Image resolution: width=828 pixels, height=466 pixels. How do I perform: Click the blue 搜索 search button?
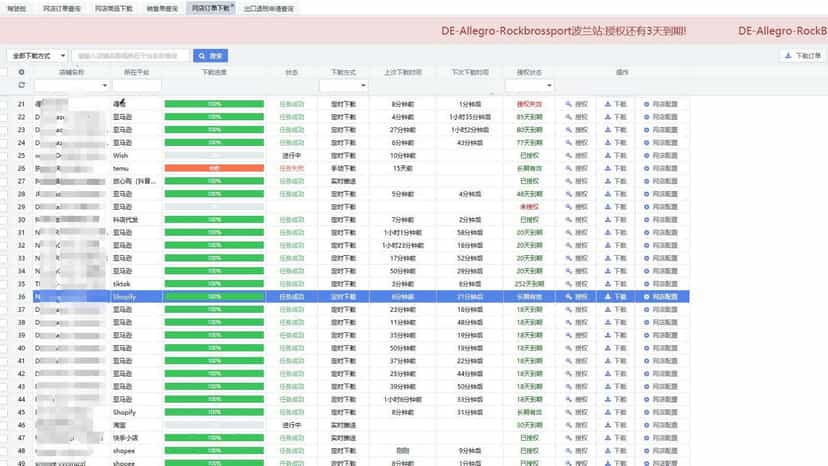[x=211, y=55]
